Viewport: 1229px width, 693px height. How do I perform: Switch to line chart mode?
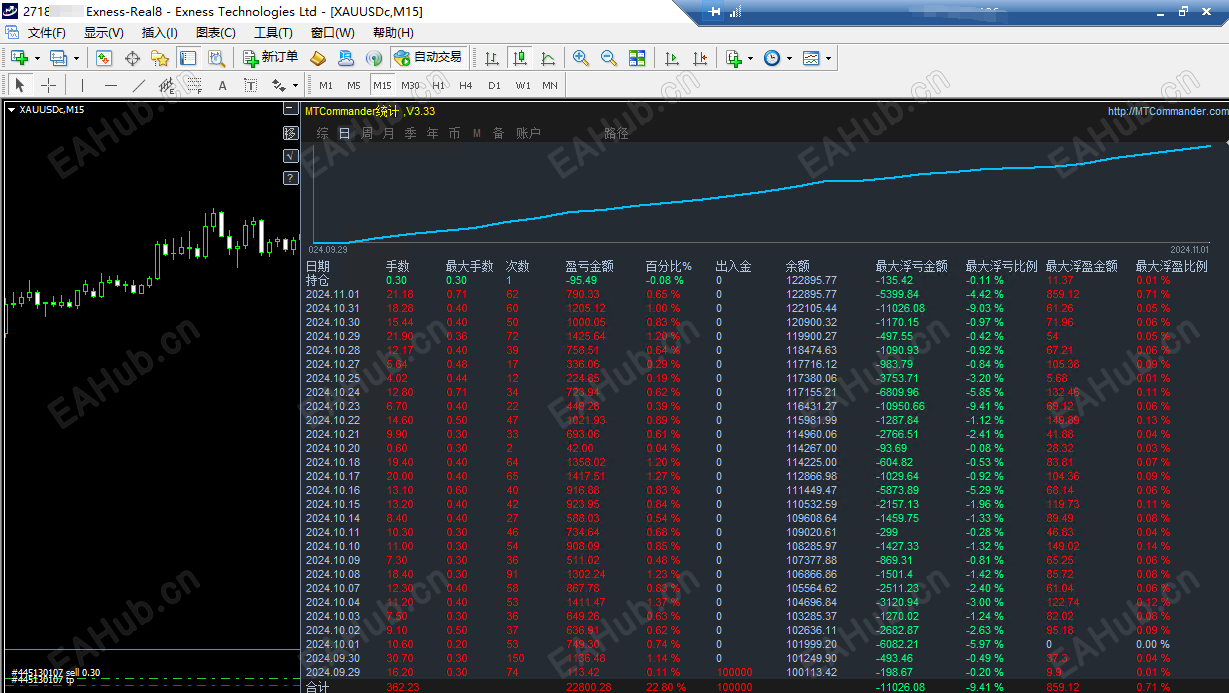click(547, 58)
